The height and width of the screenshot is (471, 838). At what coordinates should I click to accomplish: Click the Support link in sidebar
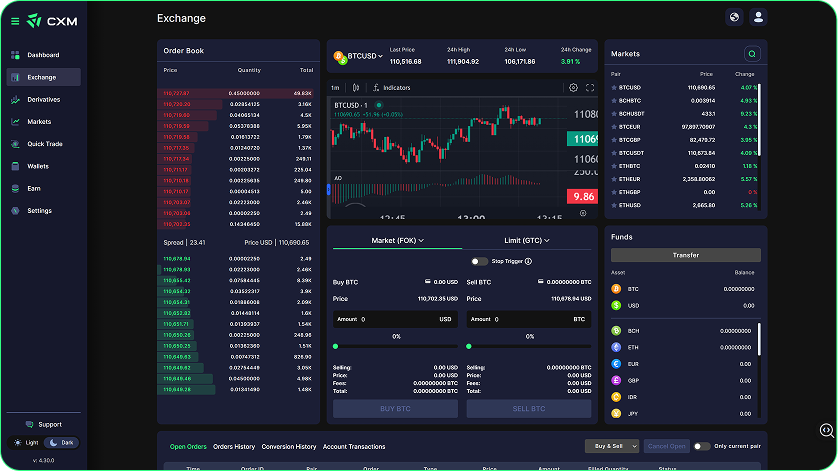(43, 424)
